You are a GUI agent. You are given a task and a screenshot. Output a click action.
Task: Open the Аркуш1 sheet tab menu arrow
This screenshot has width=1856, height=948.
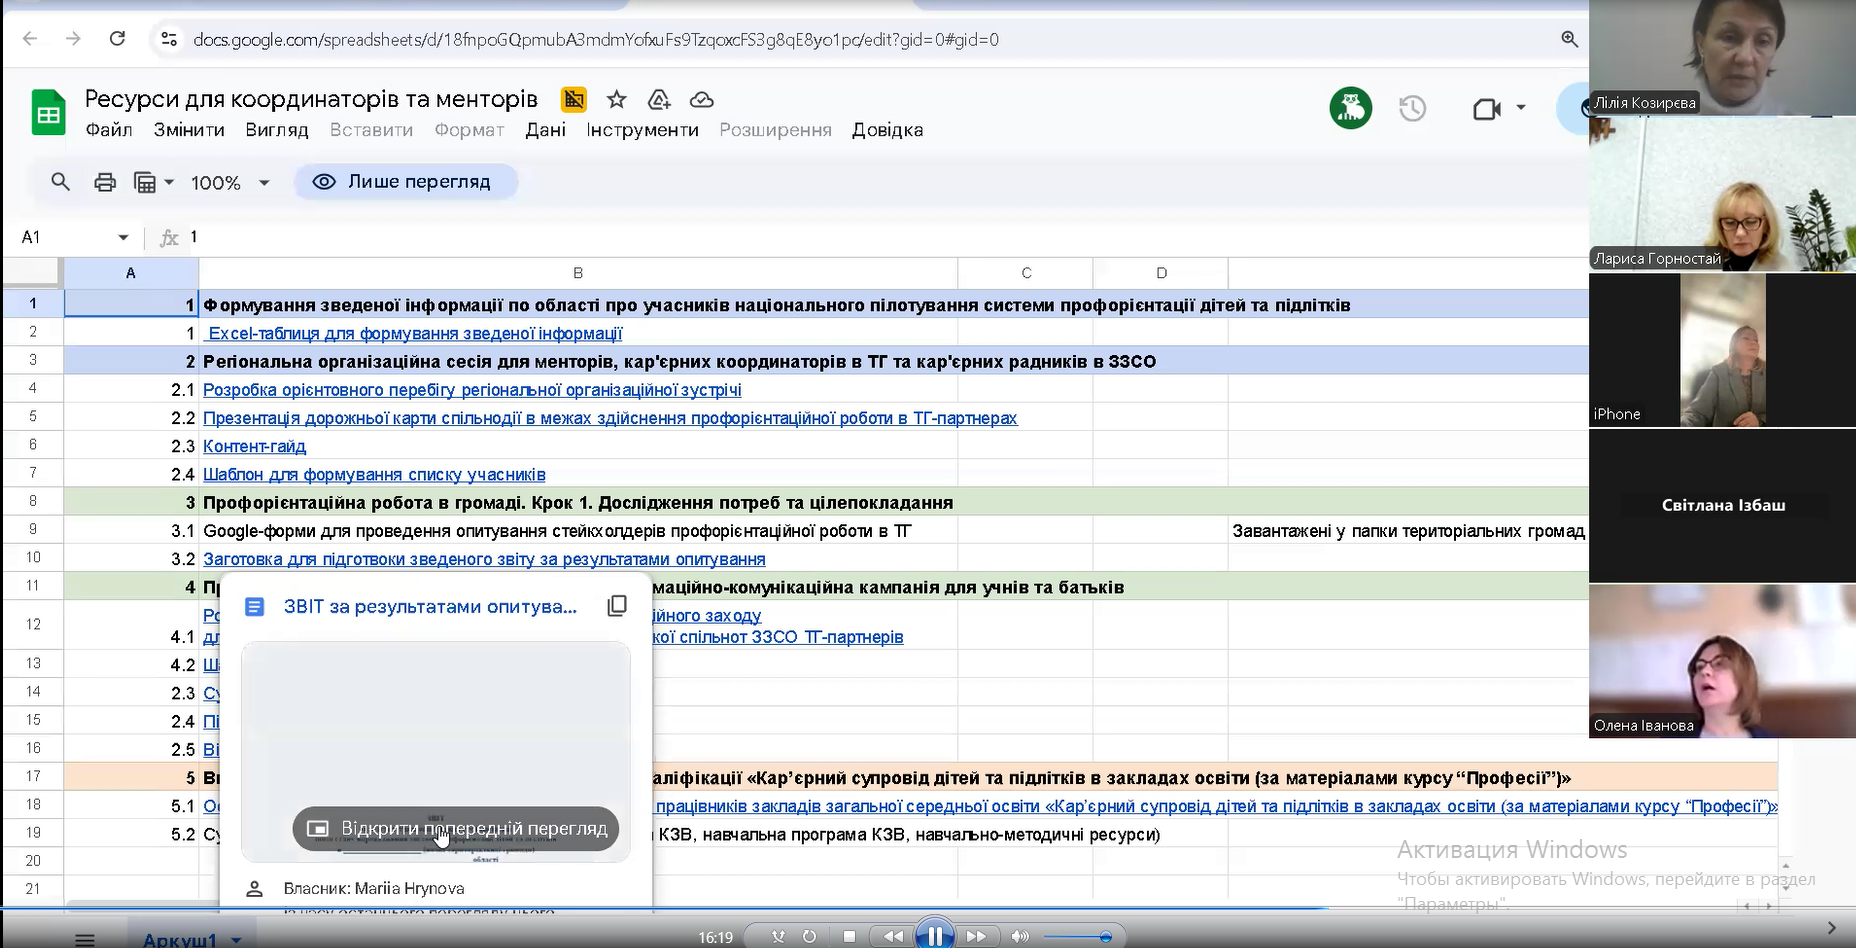point(237,940)
